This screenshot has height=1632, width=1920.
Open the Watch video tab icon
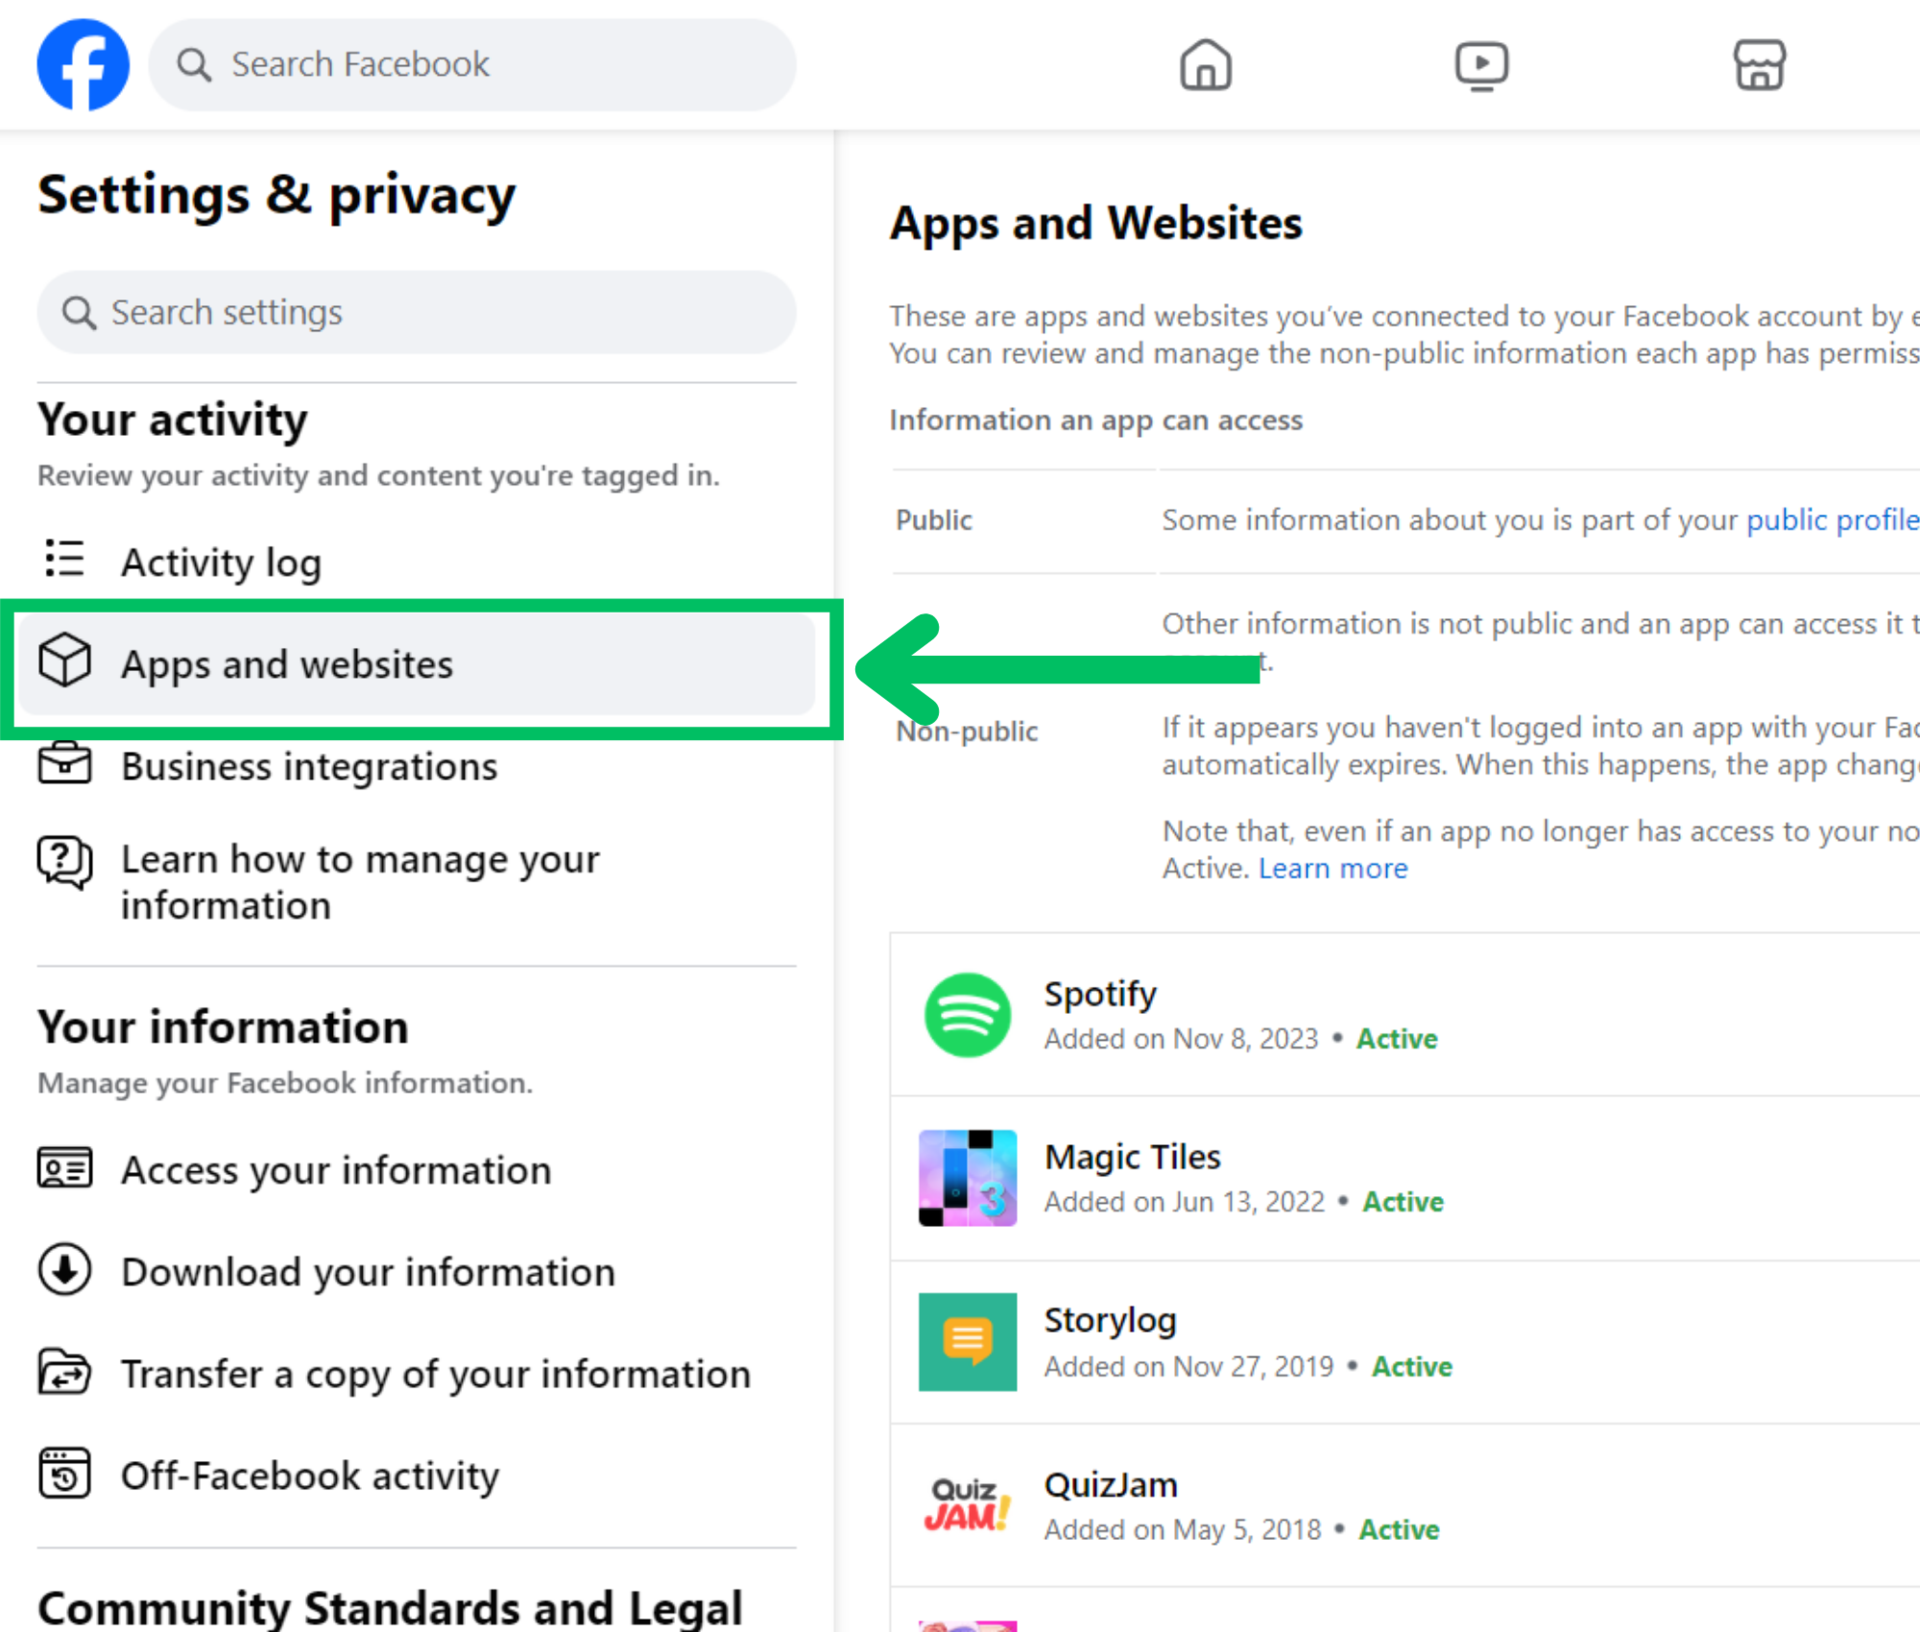tap(1481, 65)
